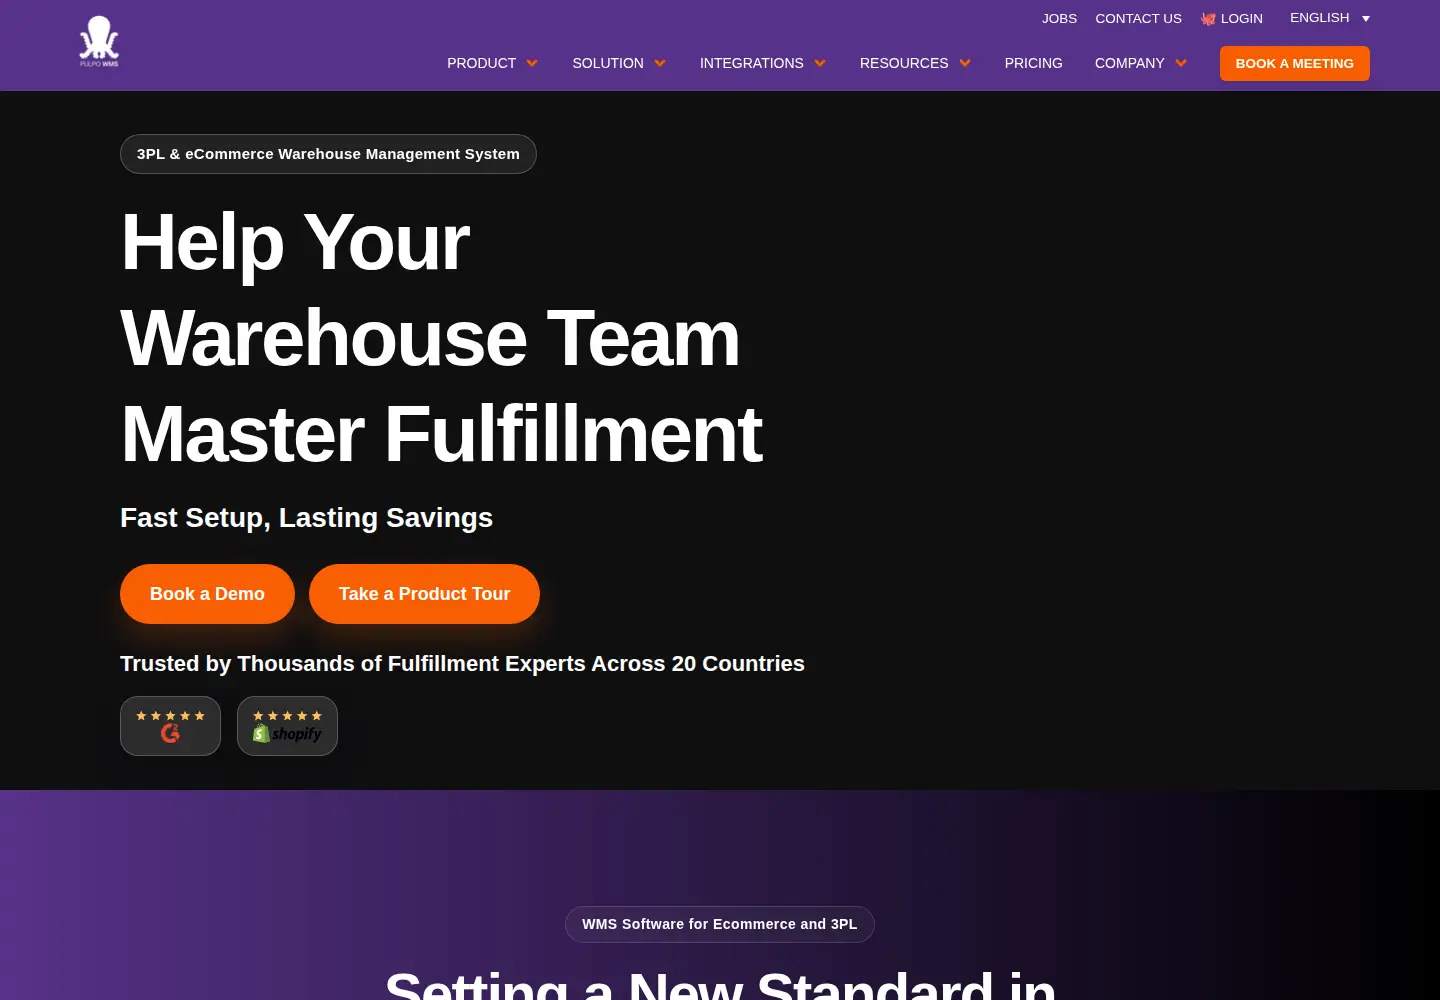This screenshot has width=1440, height=1000.
Task: Click the WMS Software for Ecommerce and 3PL pill
Action: click(720, 924)
